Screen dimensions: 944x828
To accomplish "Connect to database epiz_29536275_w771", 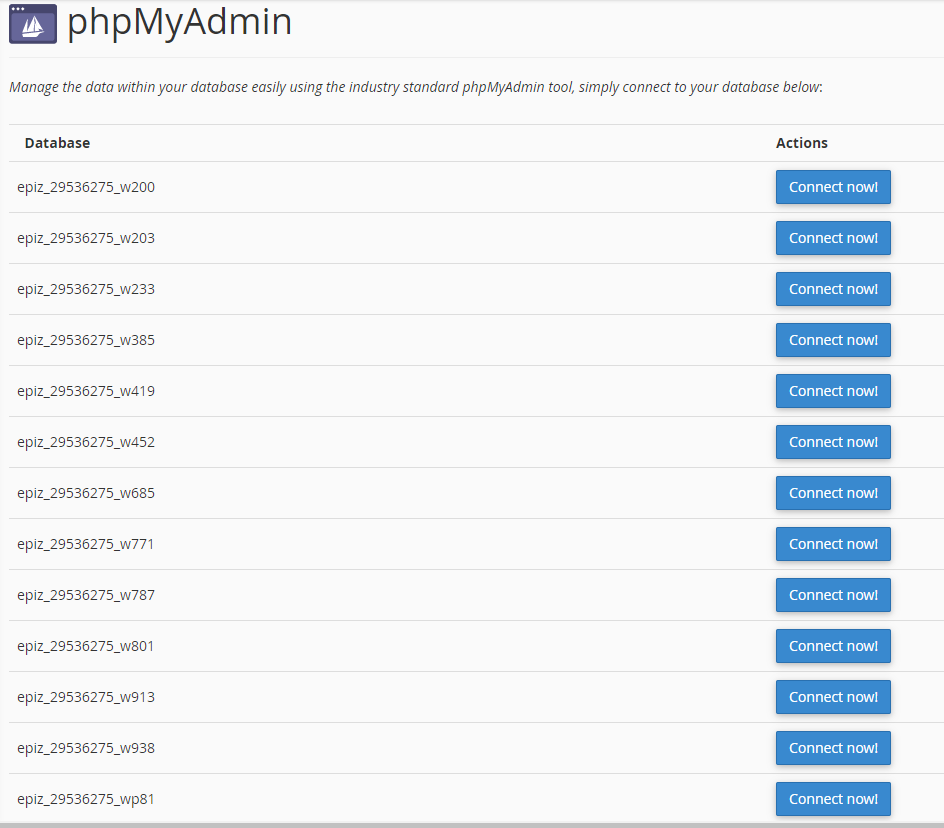I will [x=832, y=544].
